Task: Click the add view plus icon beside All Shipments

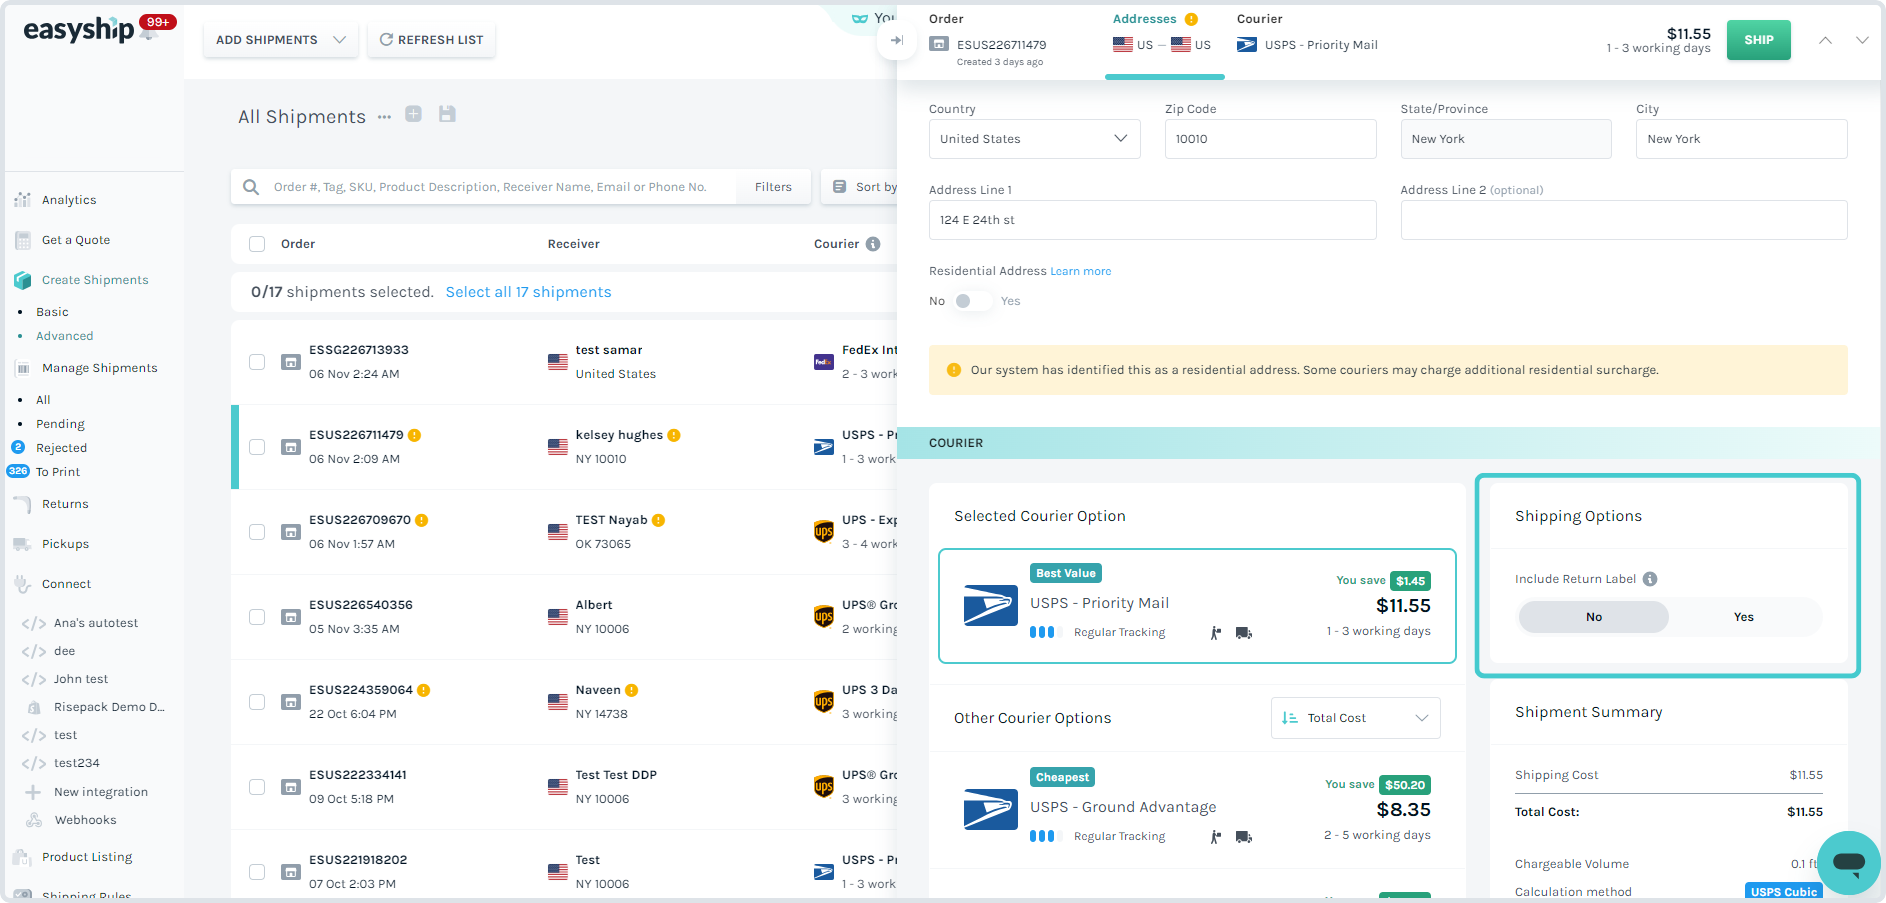Action: (x=413, y=114)
